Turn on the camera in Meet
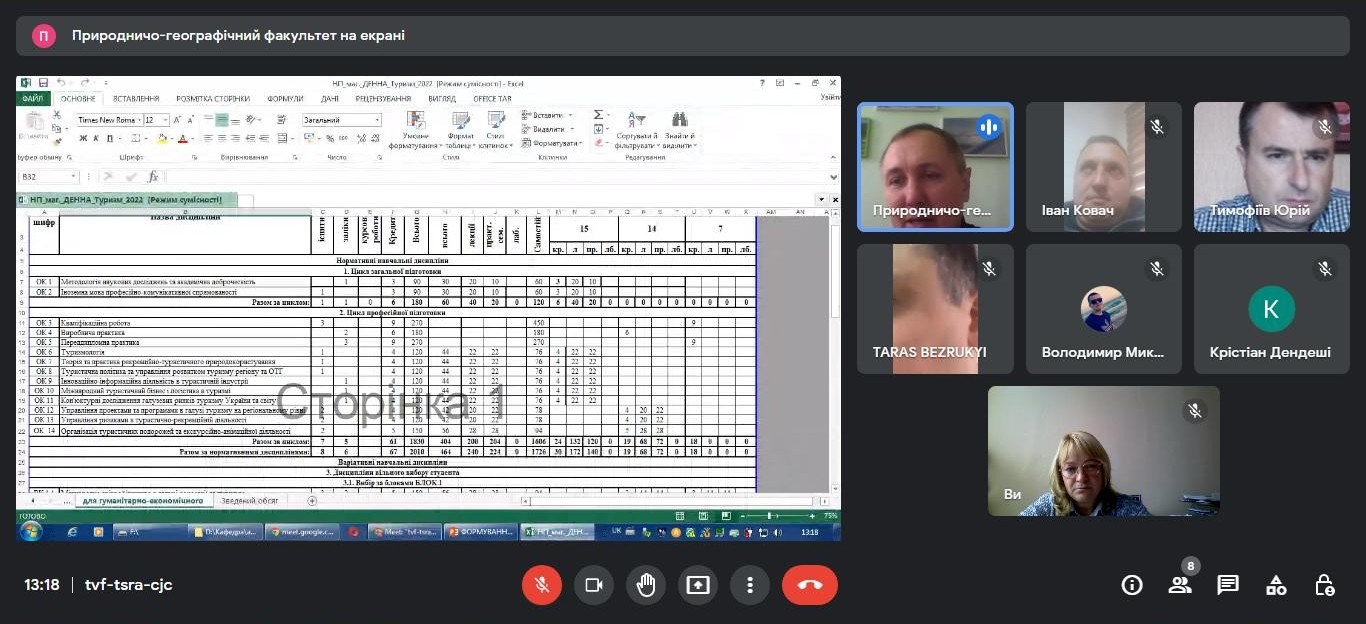The height and width of the screenshot is (624, 1366). (594, 585)
